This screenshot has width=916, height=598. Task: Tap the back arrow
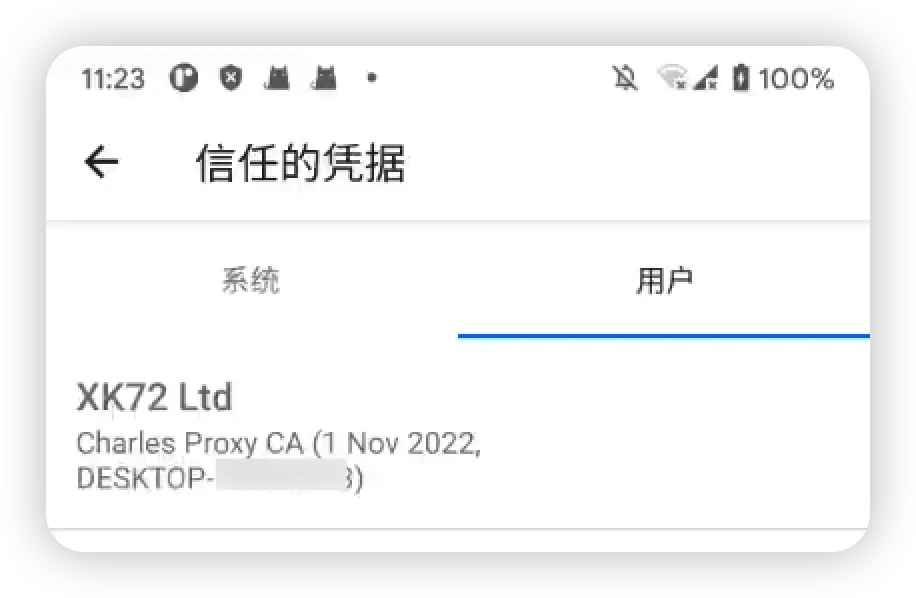[102, 162]
